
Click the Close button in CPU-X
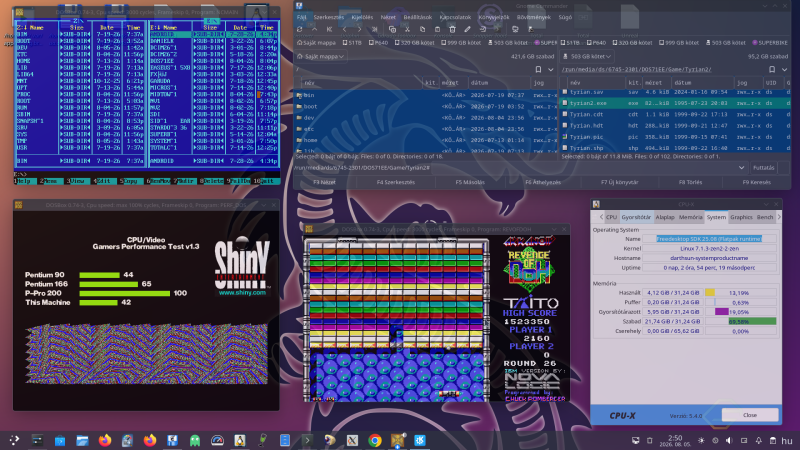(x=749, y=415)
